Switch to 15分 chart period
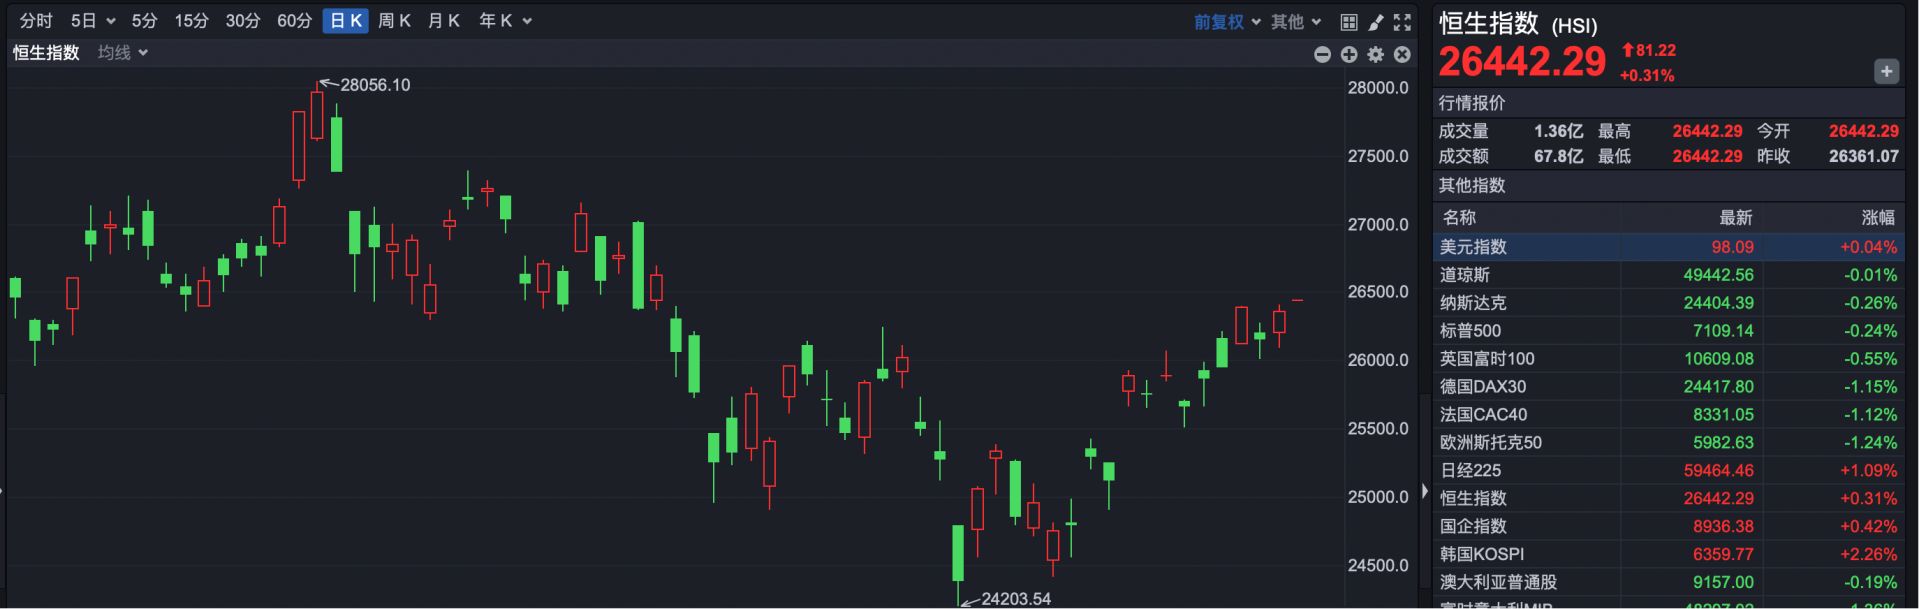 click(191, 21)
